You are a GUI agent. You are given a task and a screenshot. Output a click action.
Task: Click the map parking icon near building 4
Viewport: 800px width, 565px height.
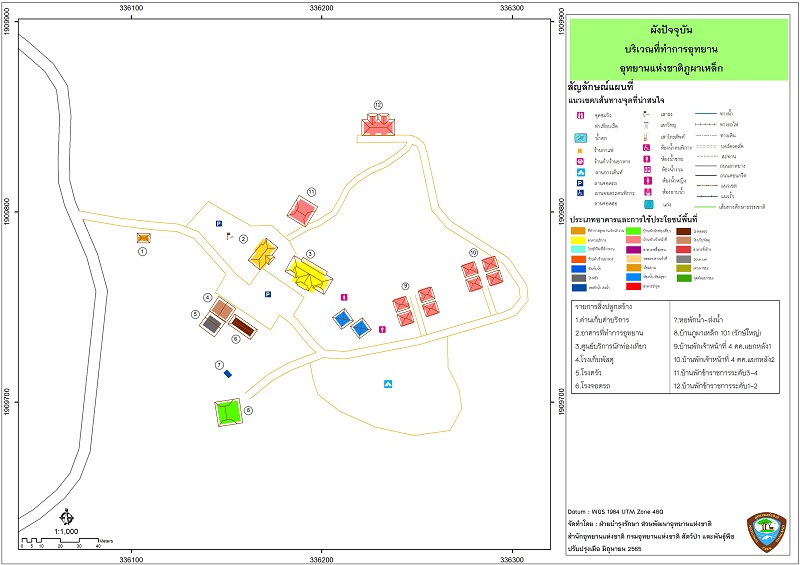click(x=267, y=294)
